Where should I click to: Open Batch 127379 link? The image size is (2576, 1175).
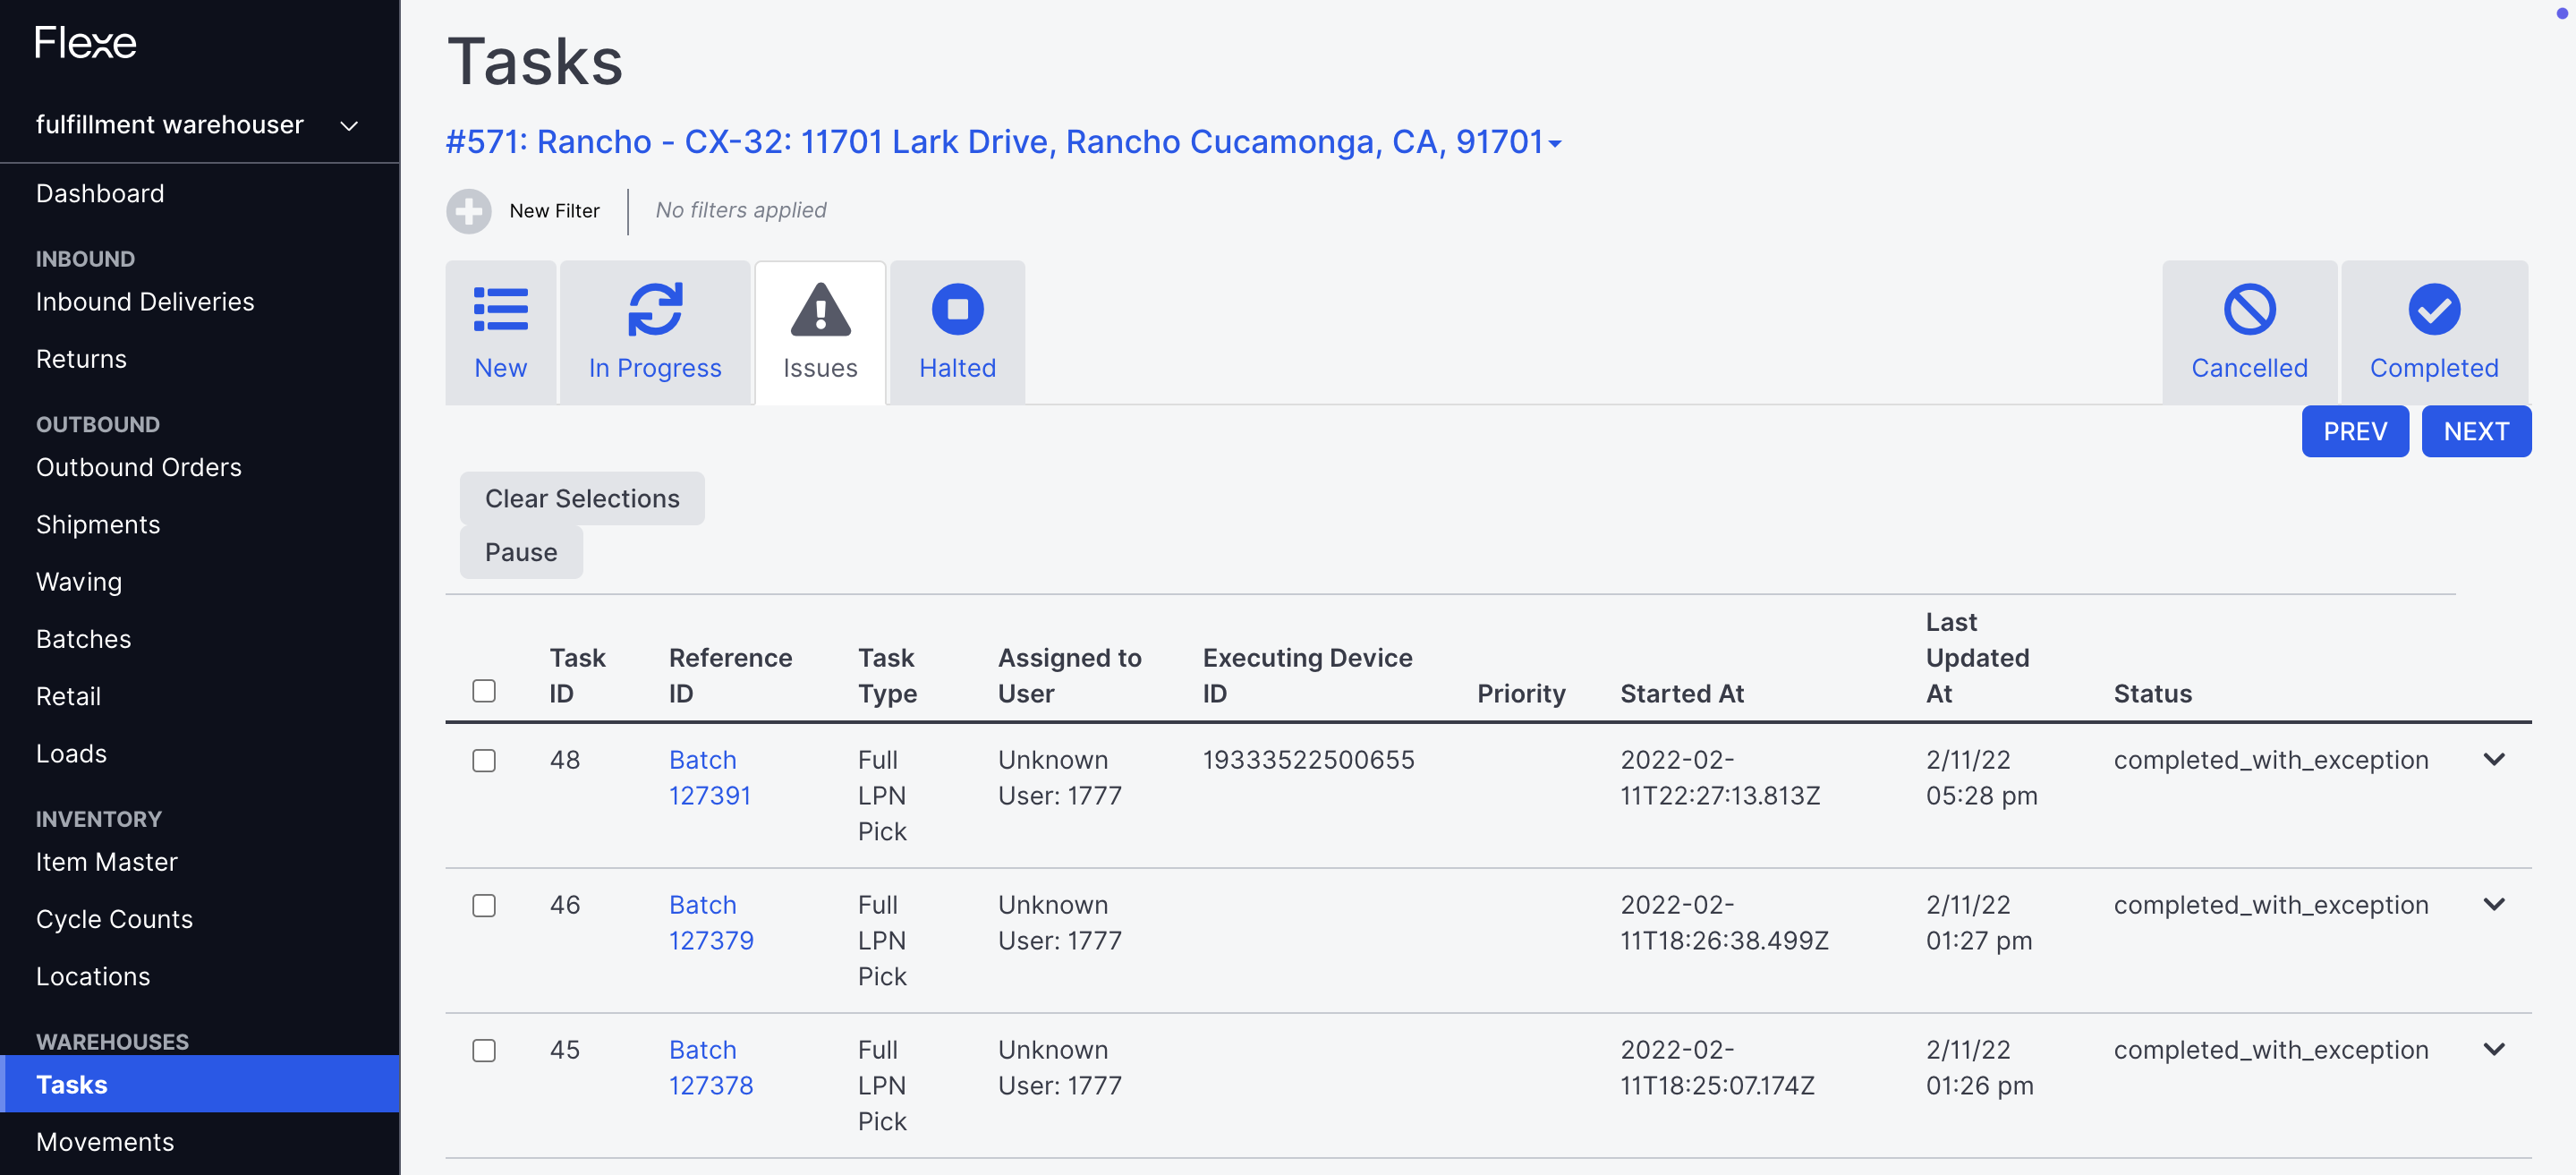pos(711,923)
